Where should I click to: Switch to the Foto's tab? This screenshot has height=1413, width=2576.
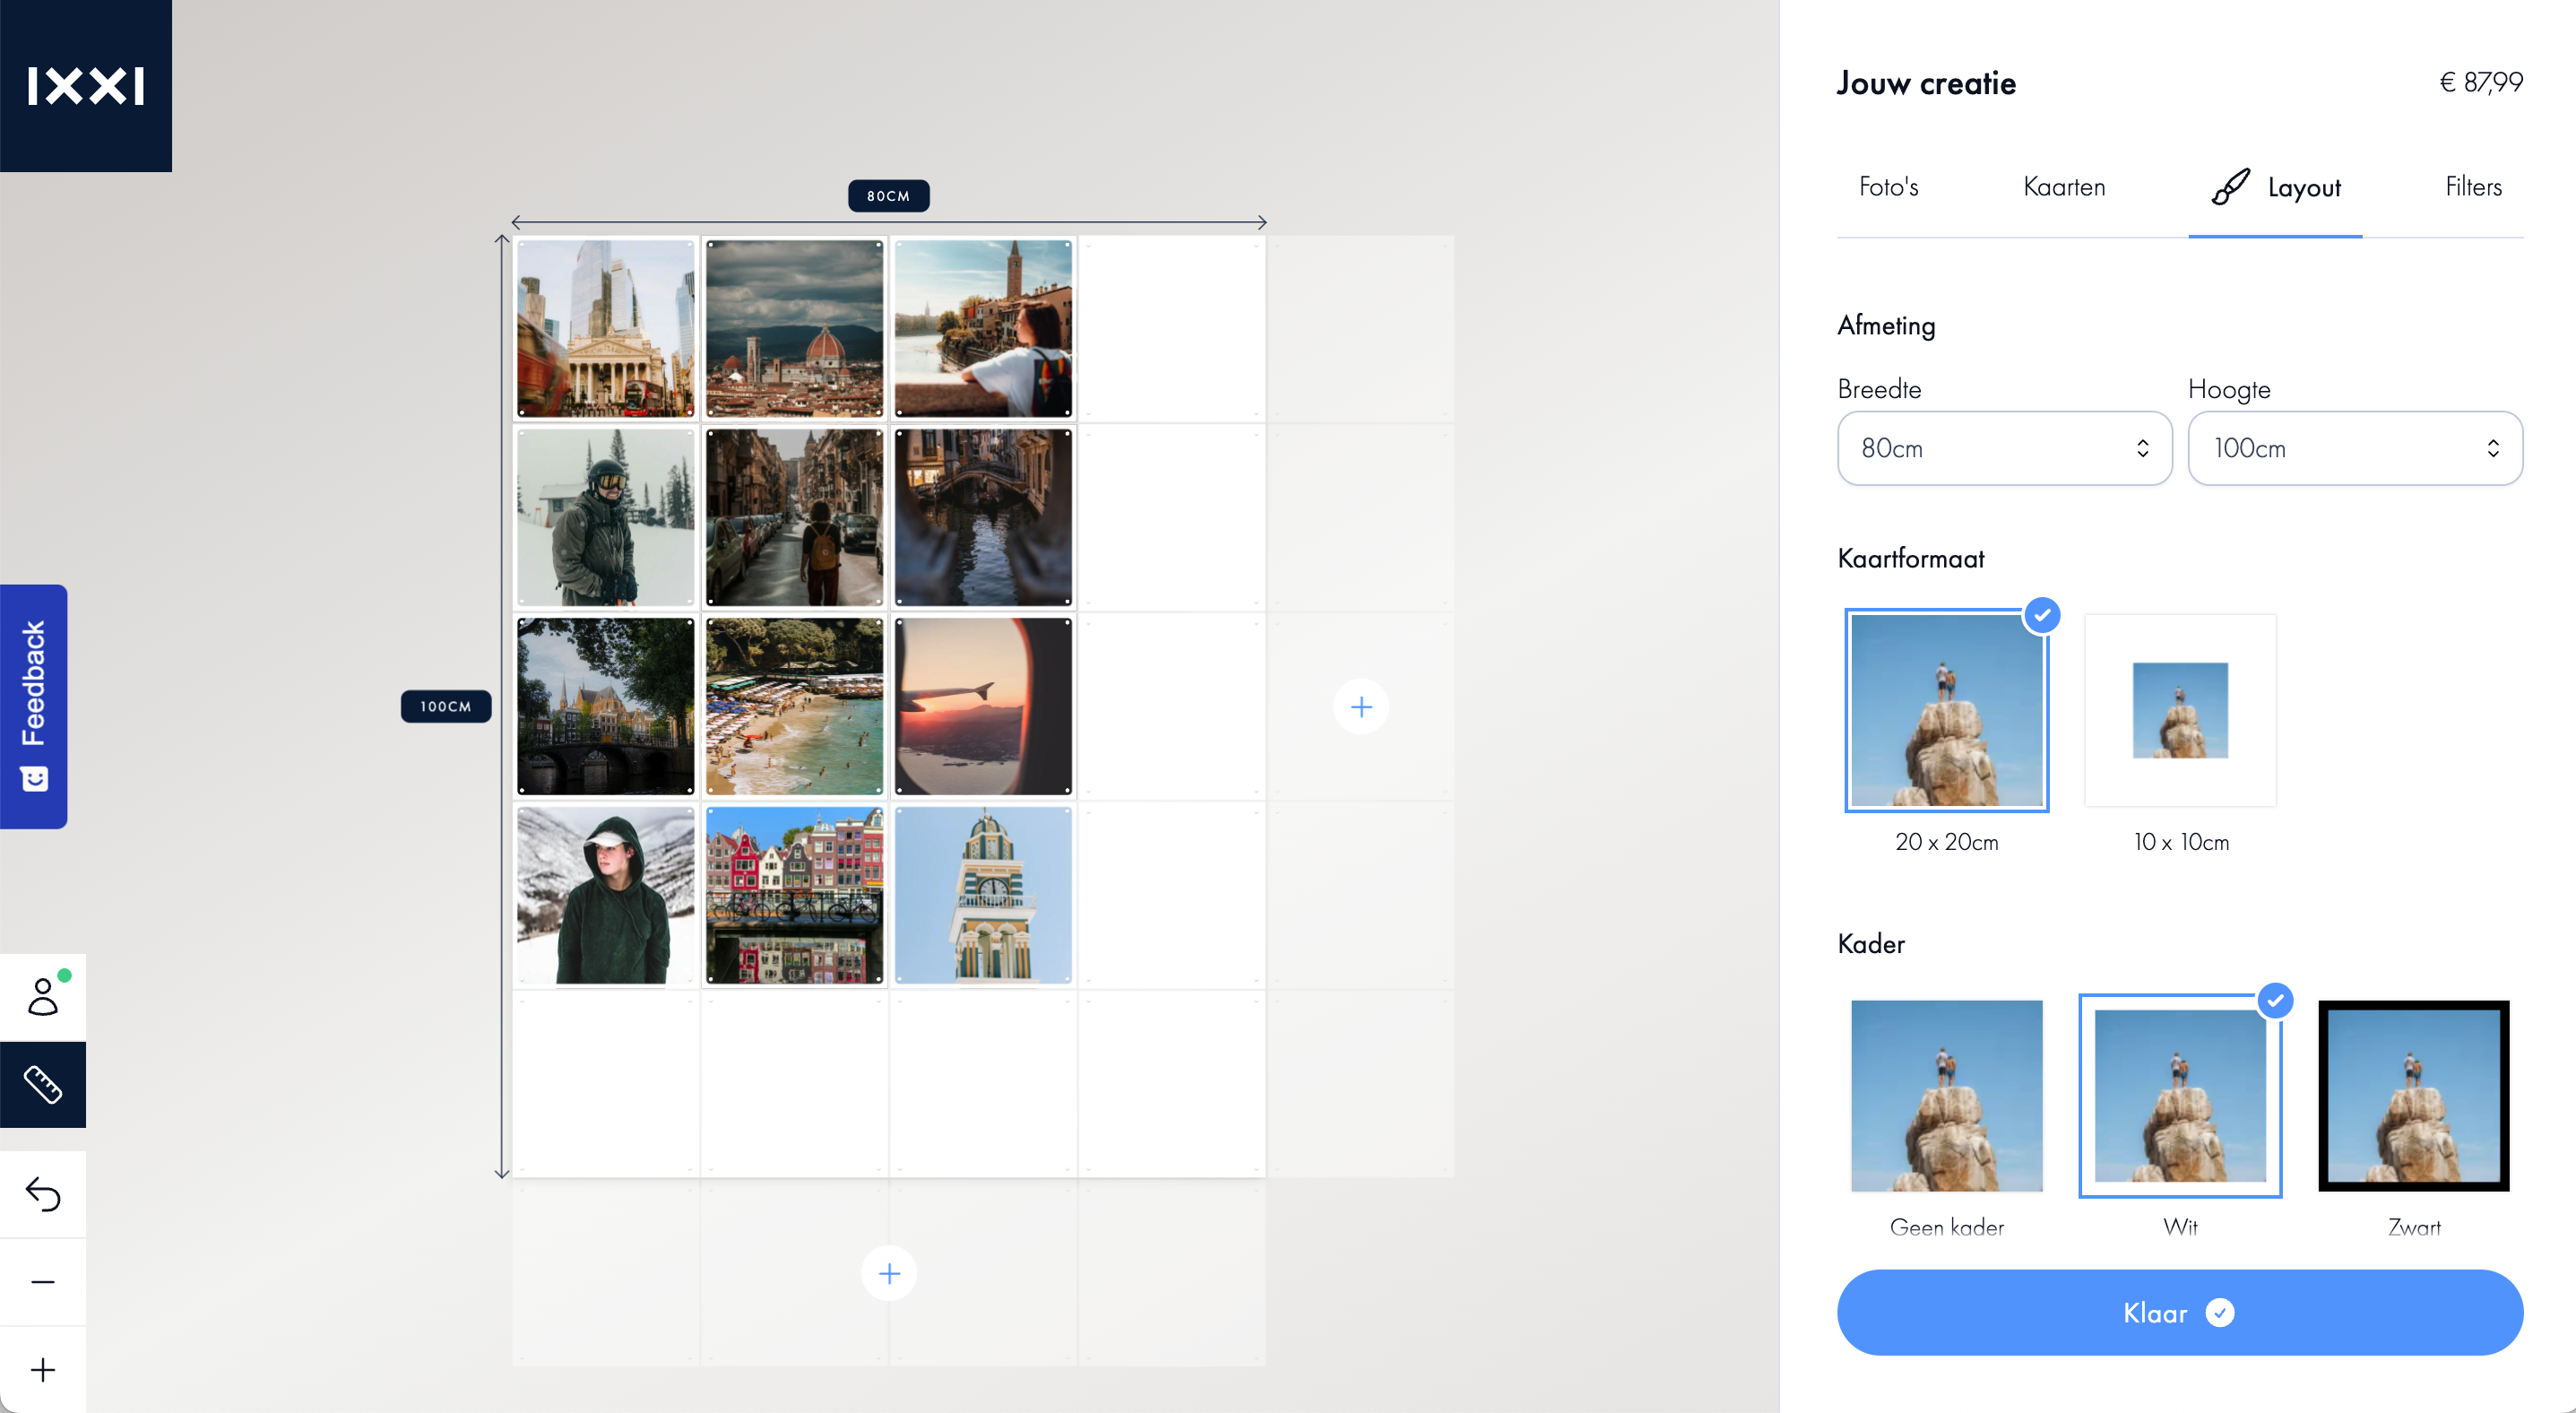[1888, 187]
